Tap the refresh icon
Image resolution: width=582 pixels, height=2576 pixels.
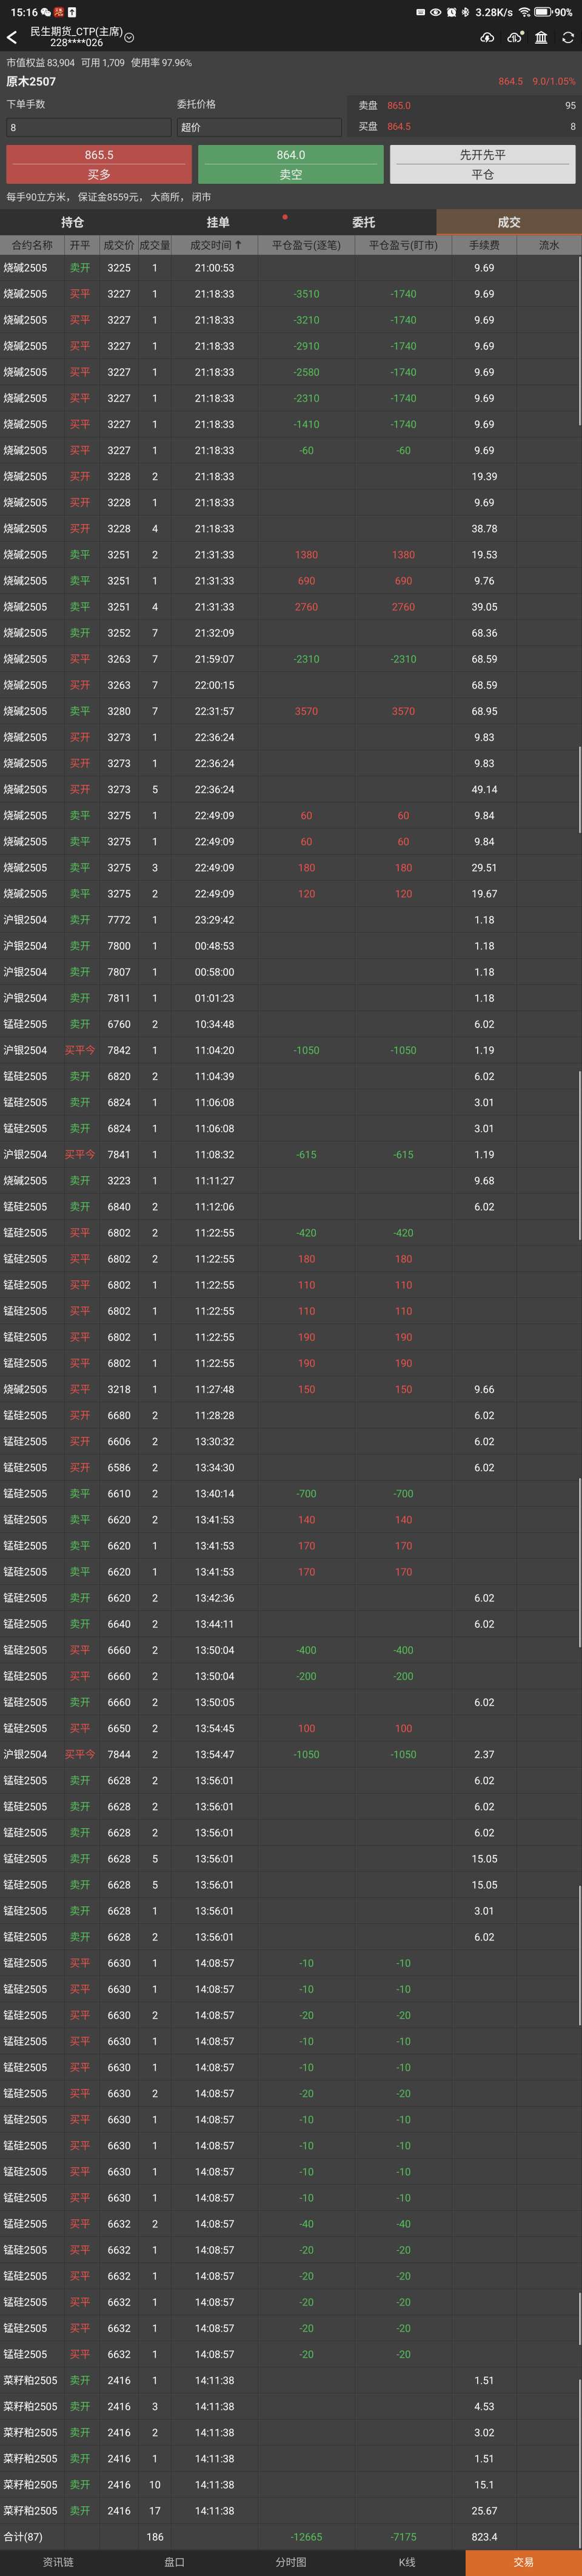click(x=568, y=38)
